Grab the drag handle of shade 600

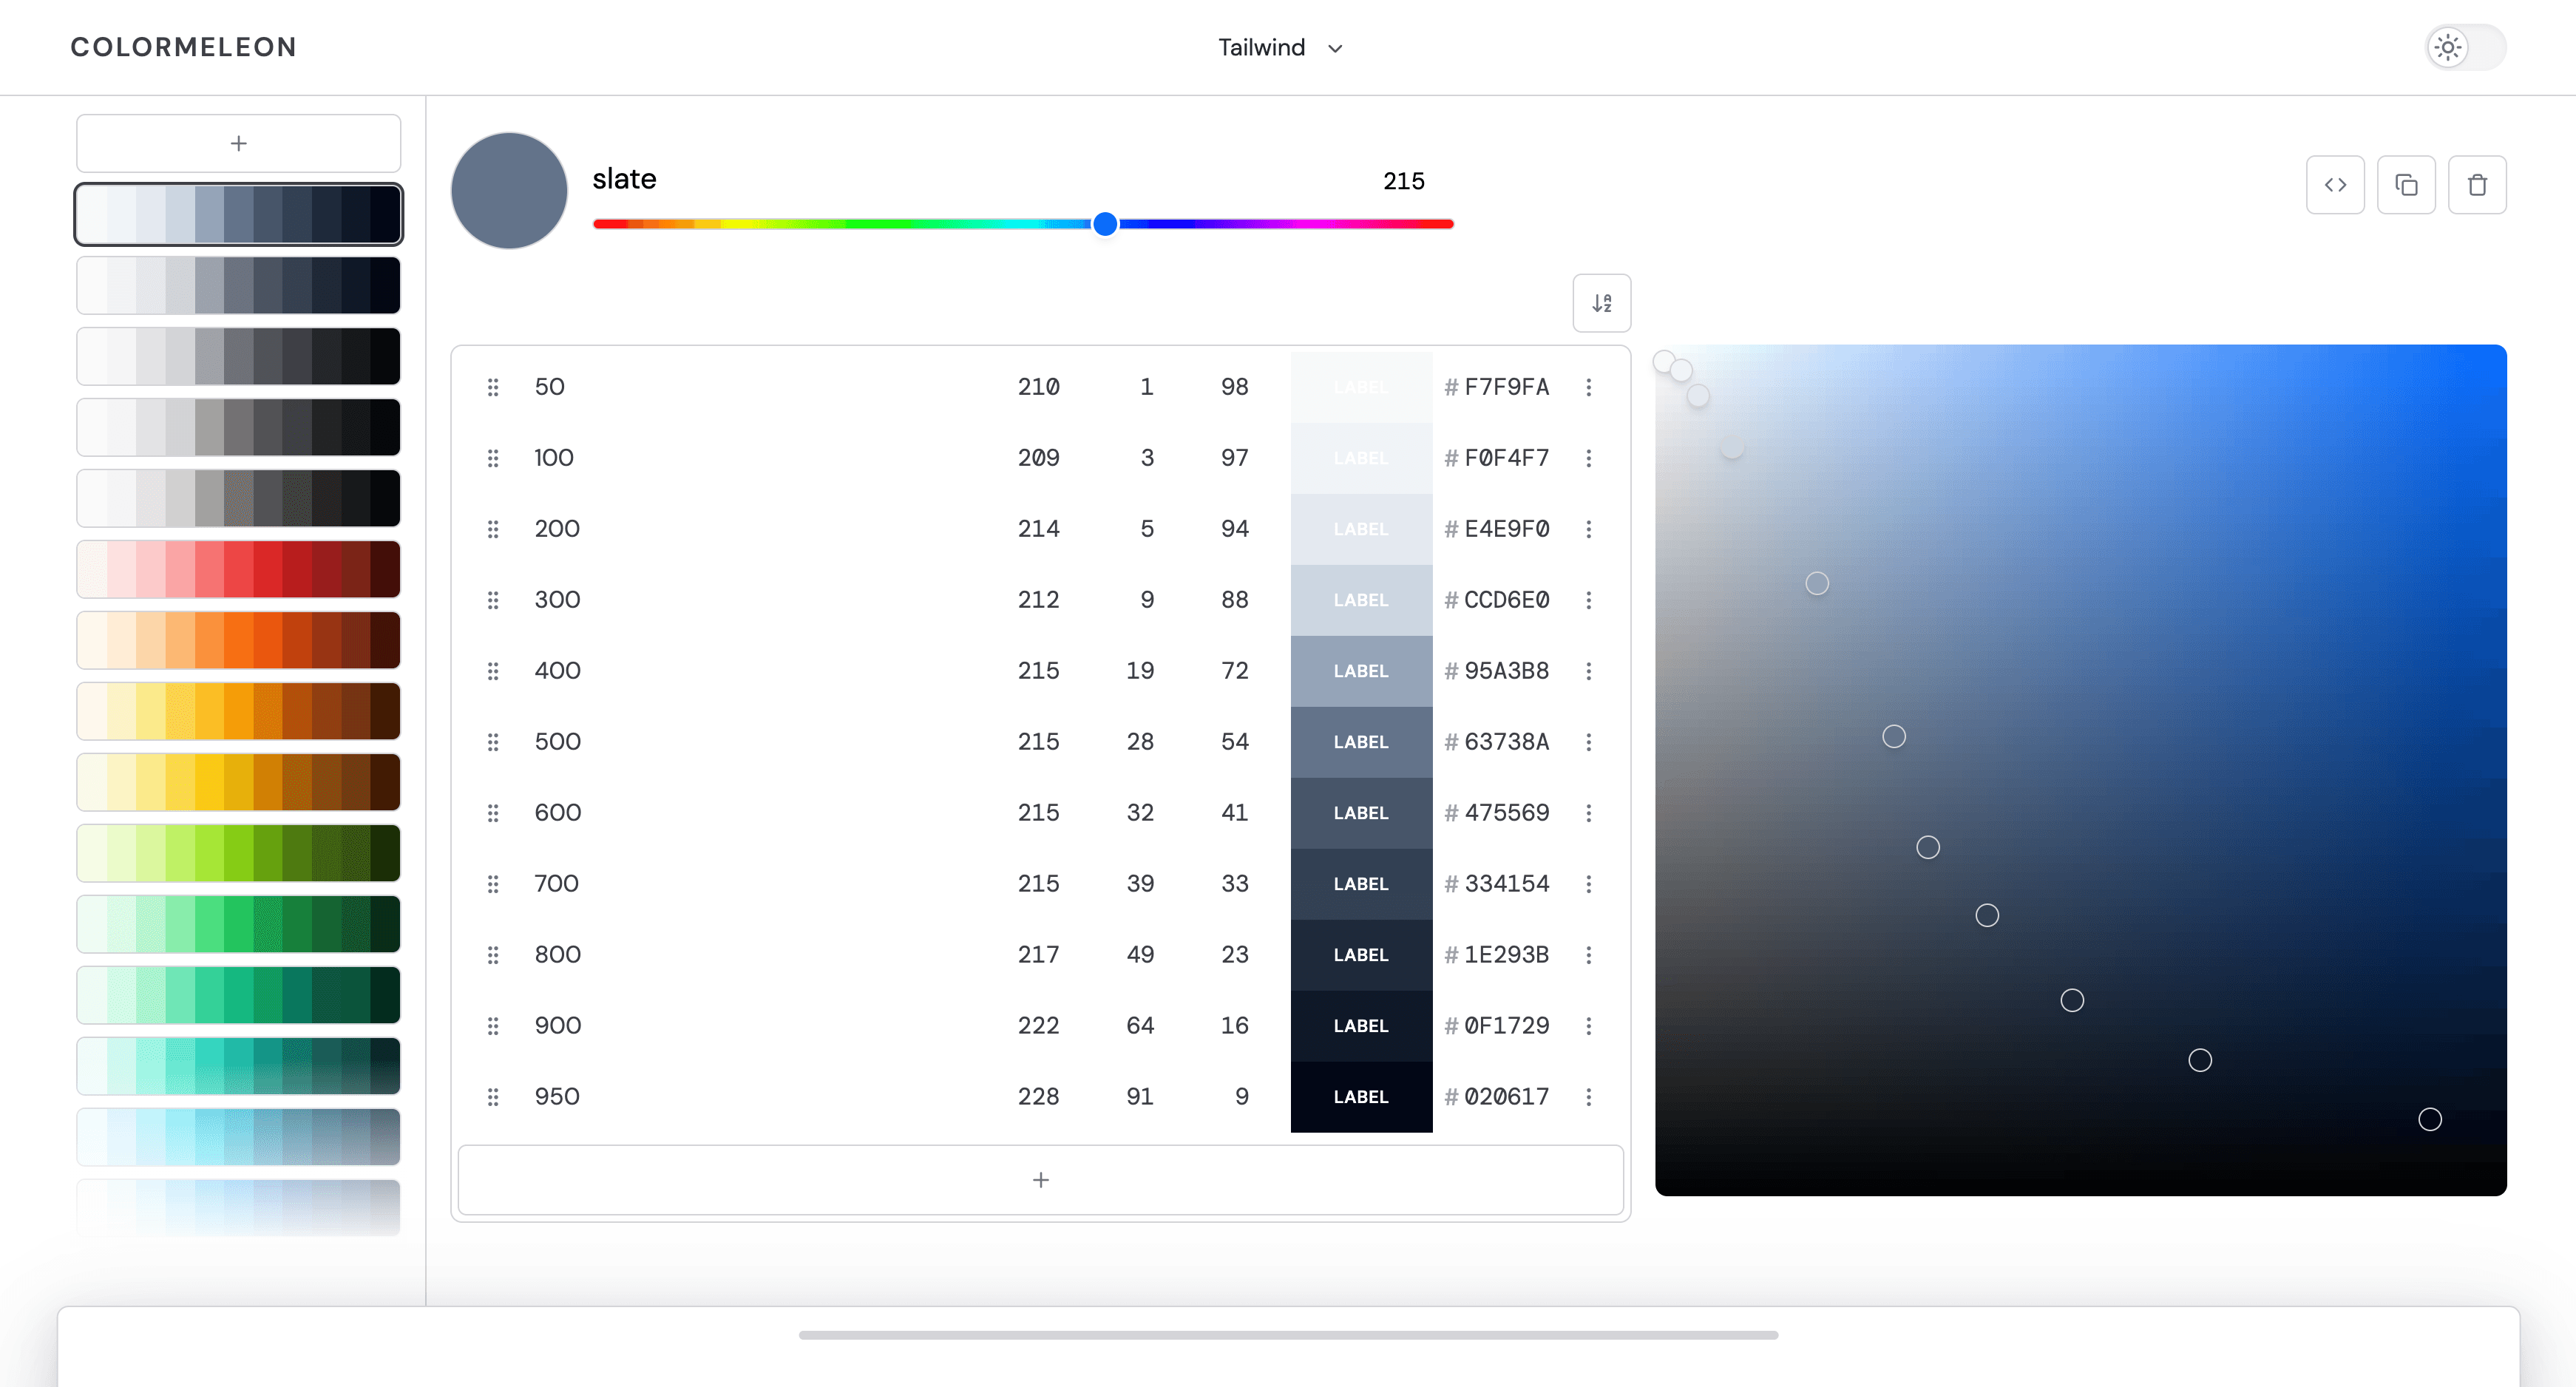point(493,813)
